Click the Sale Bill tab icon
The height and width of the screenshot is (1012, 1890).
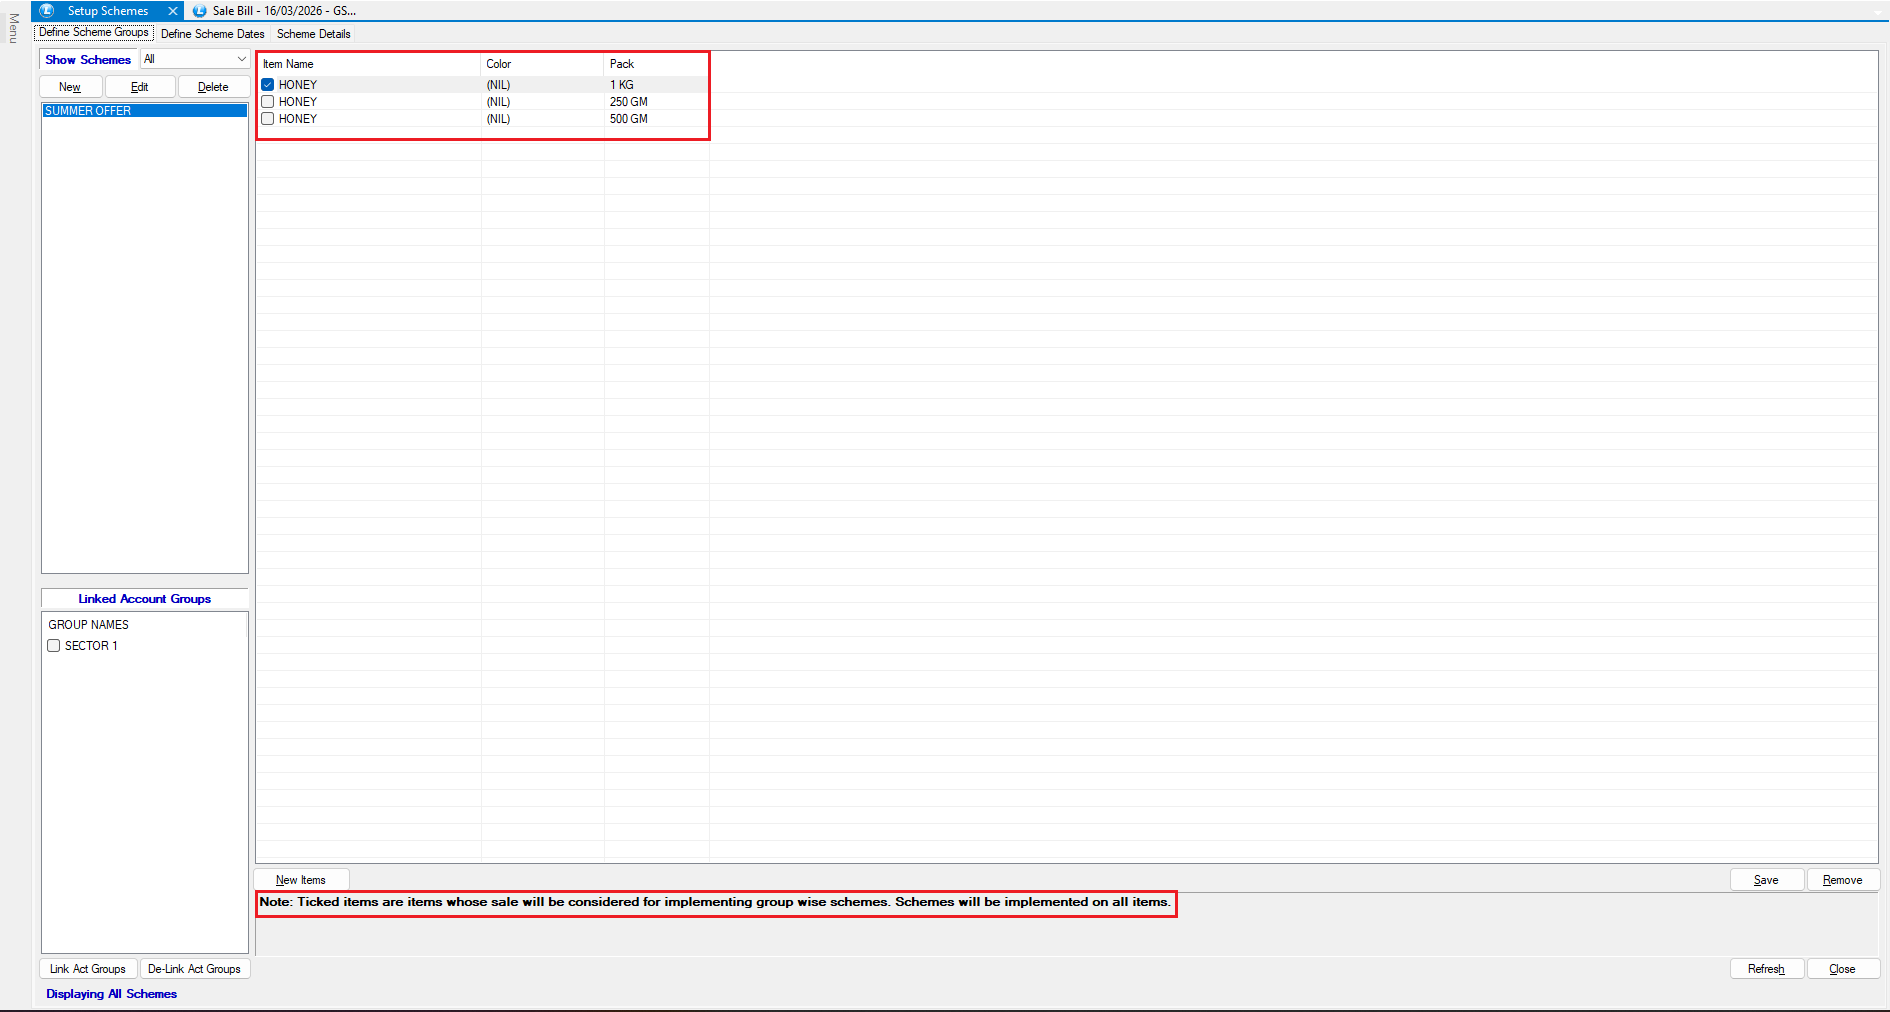click(x=199, y=11)
